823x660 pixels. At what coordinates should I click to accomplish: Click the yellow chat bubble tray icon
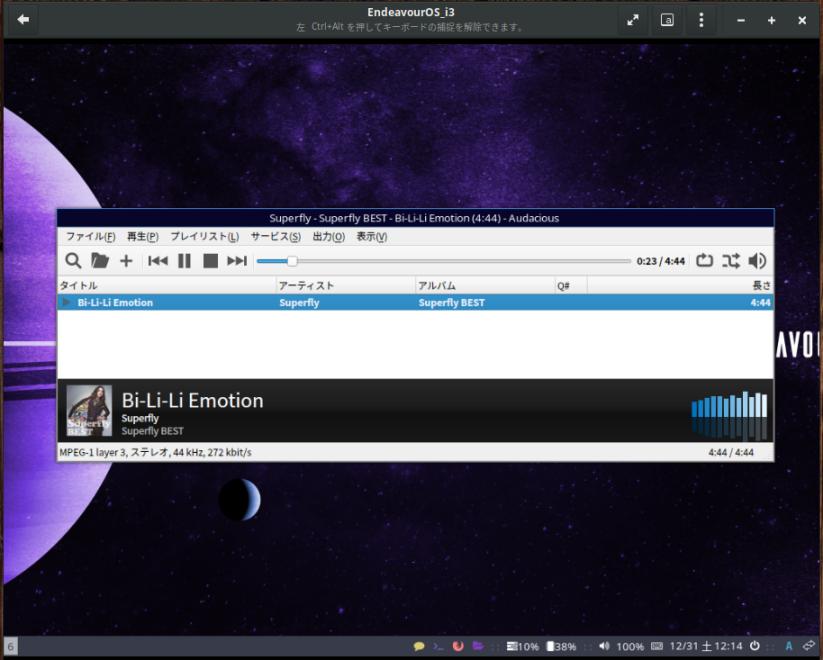[x=419, y=646]
